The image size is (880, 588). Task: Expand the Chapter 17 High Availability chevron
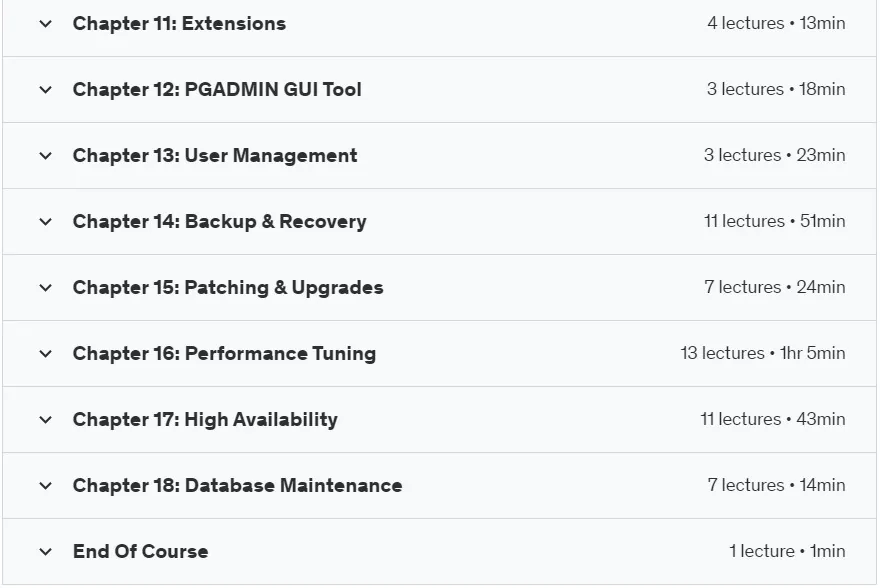pos(45,420)
